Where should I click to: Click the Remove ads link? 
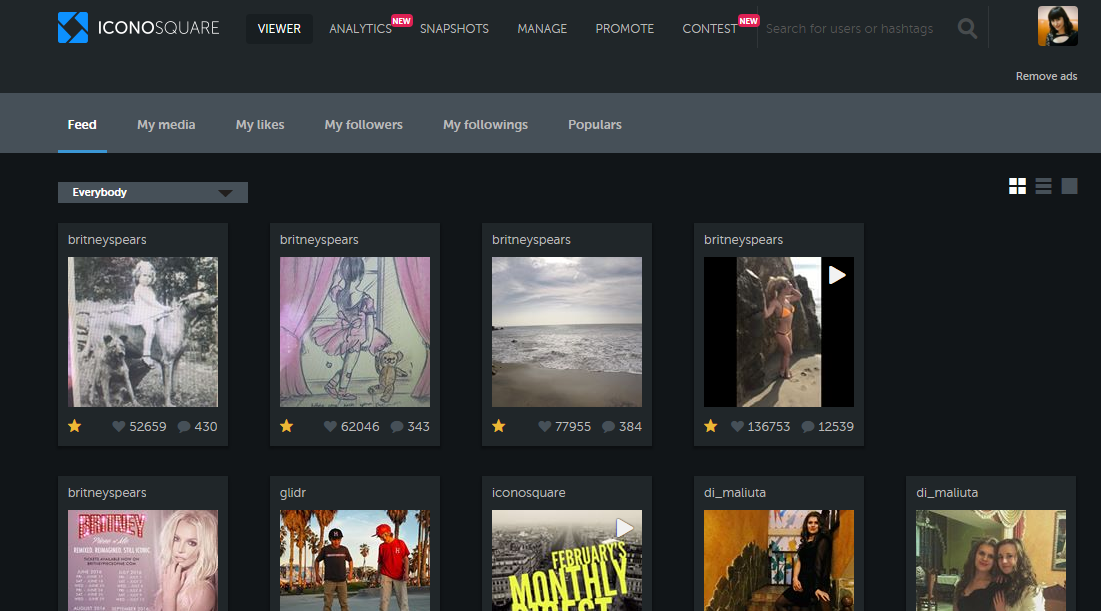click(x=1046, y=77)
